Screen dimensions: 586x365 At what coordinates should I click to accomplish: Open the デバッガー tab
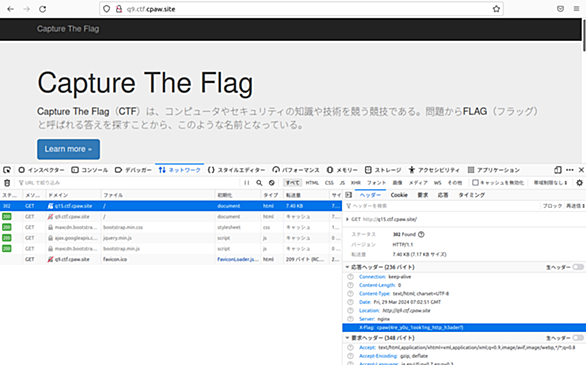coord(133,170)
